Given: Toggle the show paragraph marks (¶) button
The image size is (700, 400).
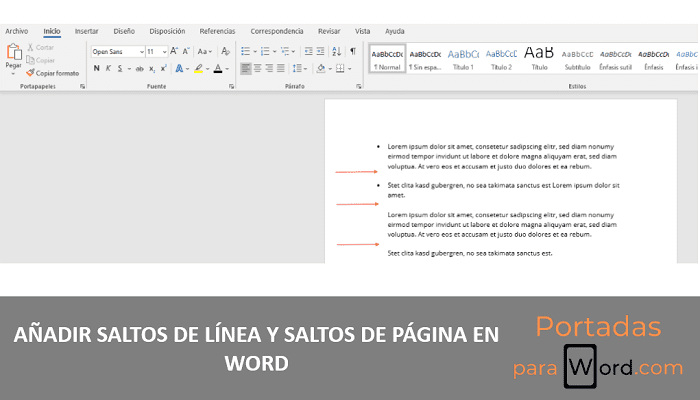Looking at the screenshot, I should (352, 51).
